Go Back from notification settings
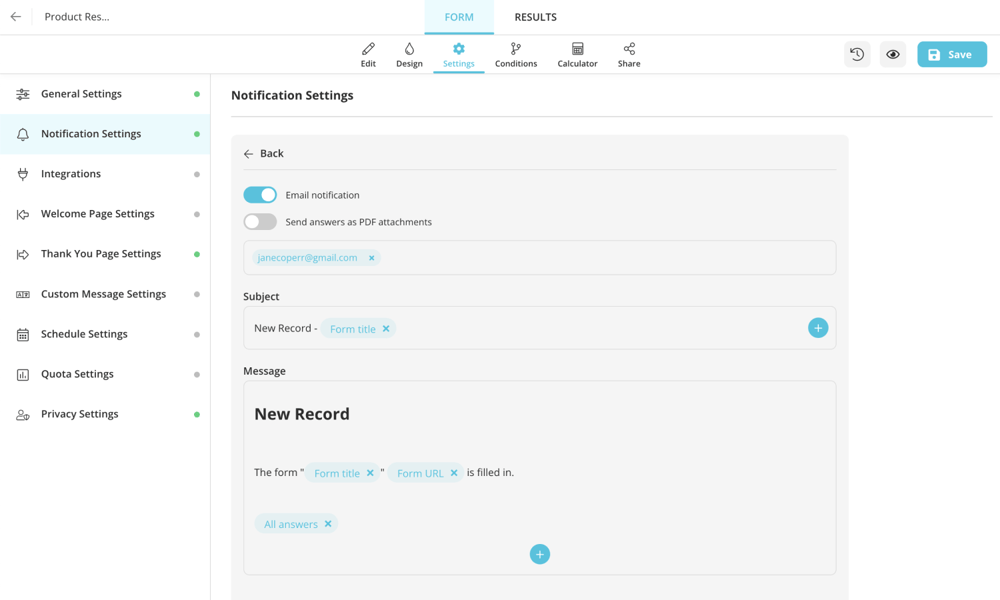Viewport: 1000px width, 600px height. tap(264, 154)
